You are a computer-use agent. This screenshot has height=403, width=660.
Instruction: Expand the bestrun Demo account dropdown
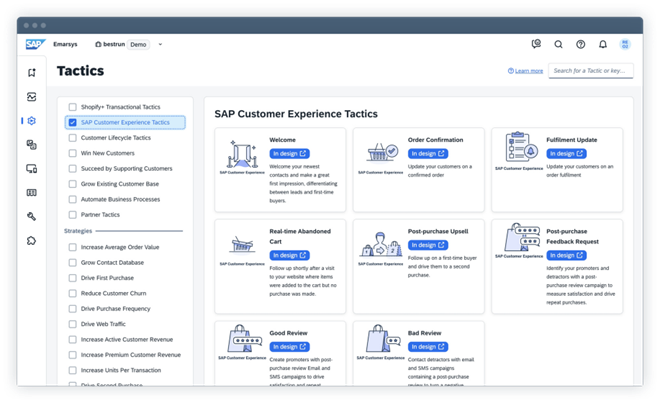point(160,44)
